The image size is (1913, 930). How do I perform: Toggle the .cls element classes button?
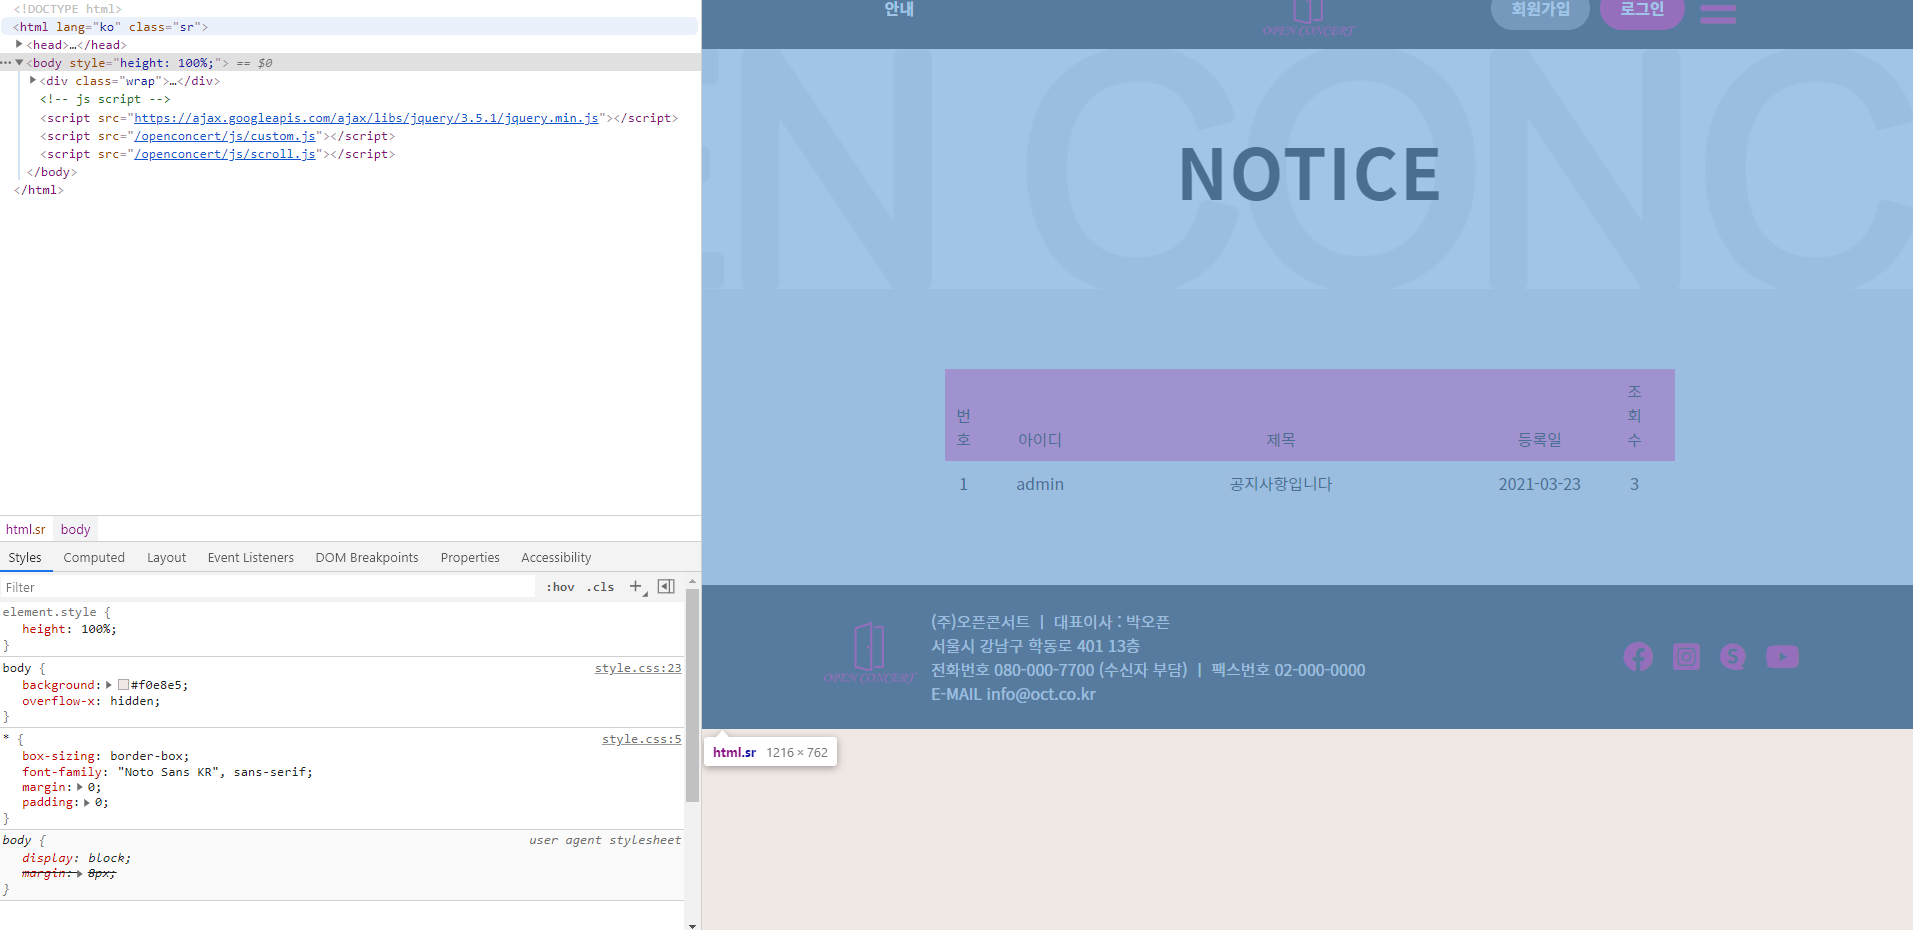coord(600,587)
